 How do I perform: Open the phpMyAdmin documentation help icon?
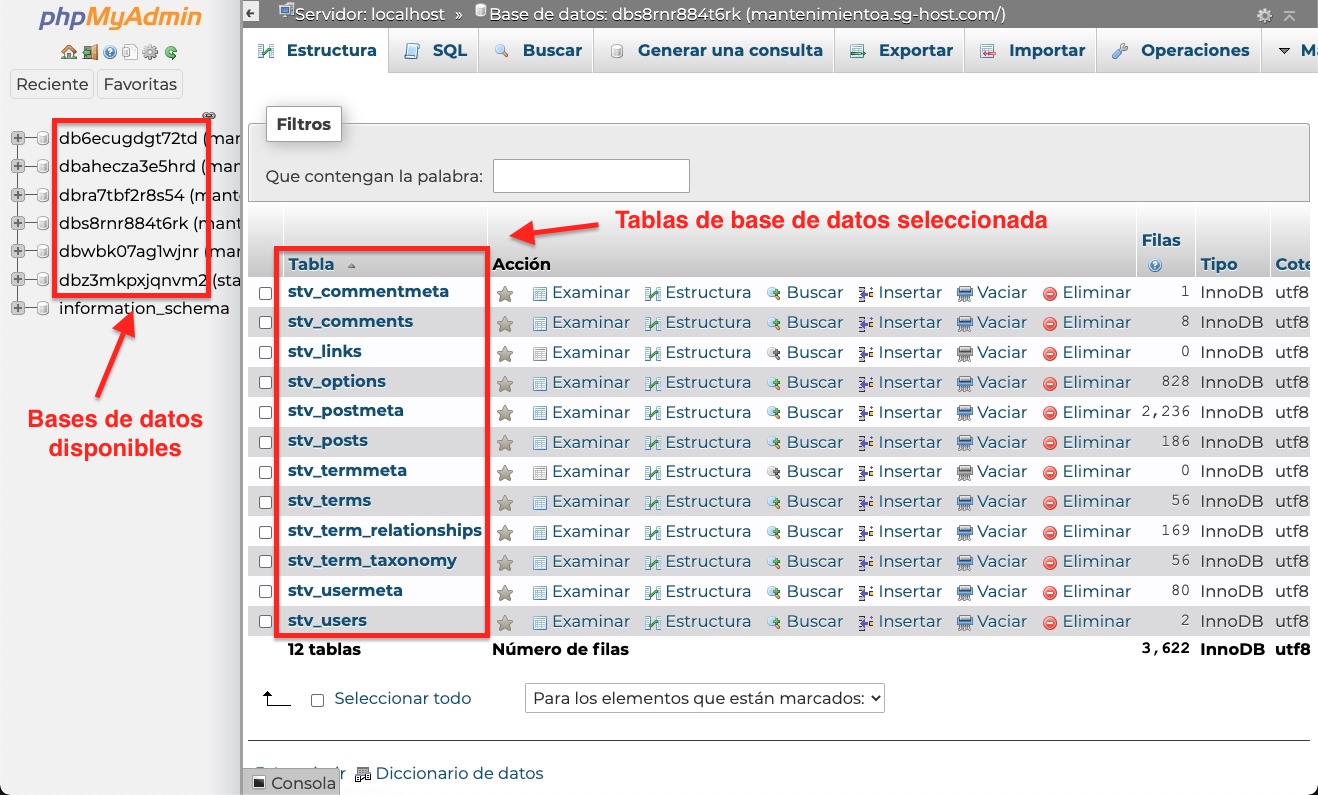tap(109, 53)
